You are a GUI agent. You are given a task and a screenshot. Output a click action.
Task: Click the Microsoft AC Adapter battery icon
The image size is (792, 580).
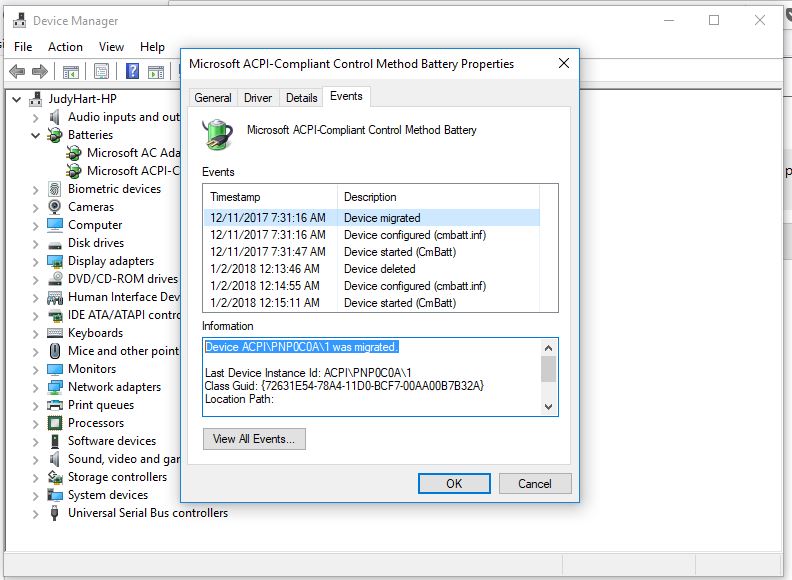pos(73,153)
